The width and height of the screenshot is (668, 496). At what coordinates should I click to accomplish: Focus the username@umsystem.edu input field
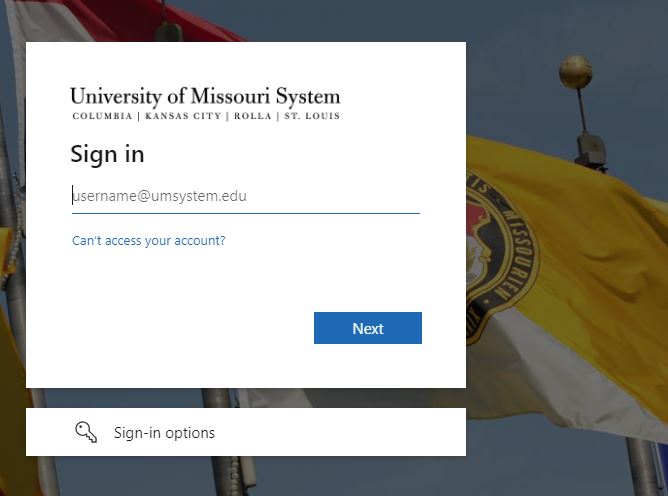pyautogui.click(x=246, y=196)
